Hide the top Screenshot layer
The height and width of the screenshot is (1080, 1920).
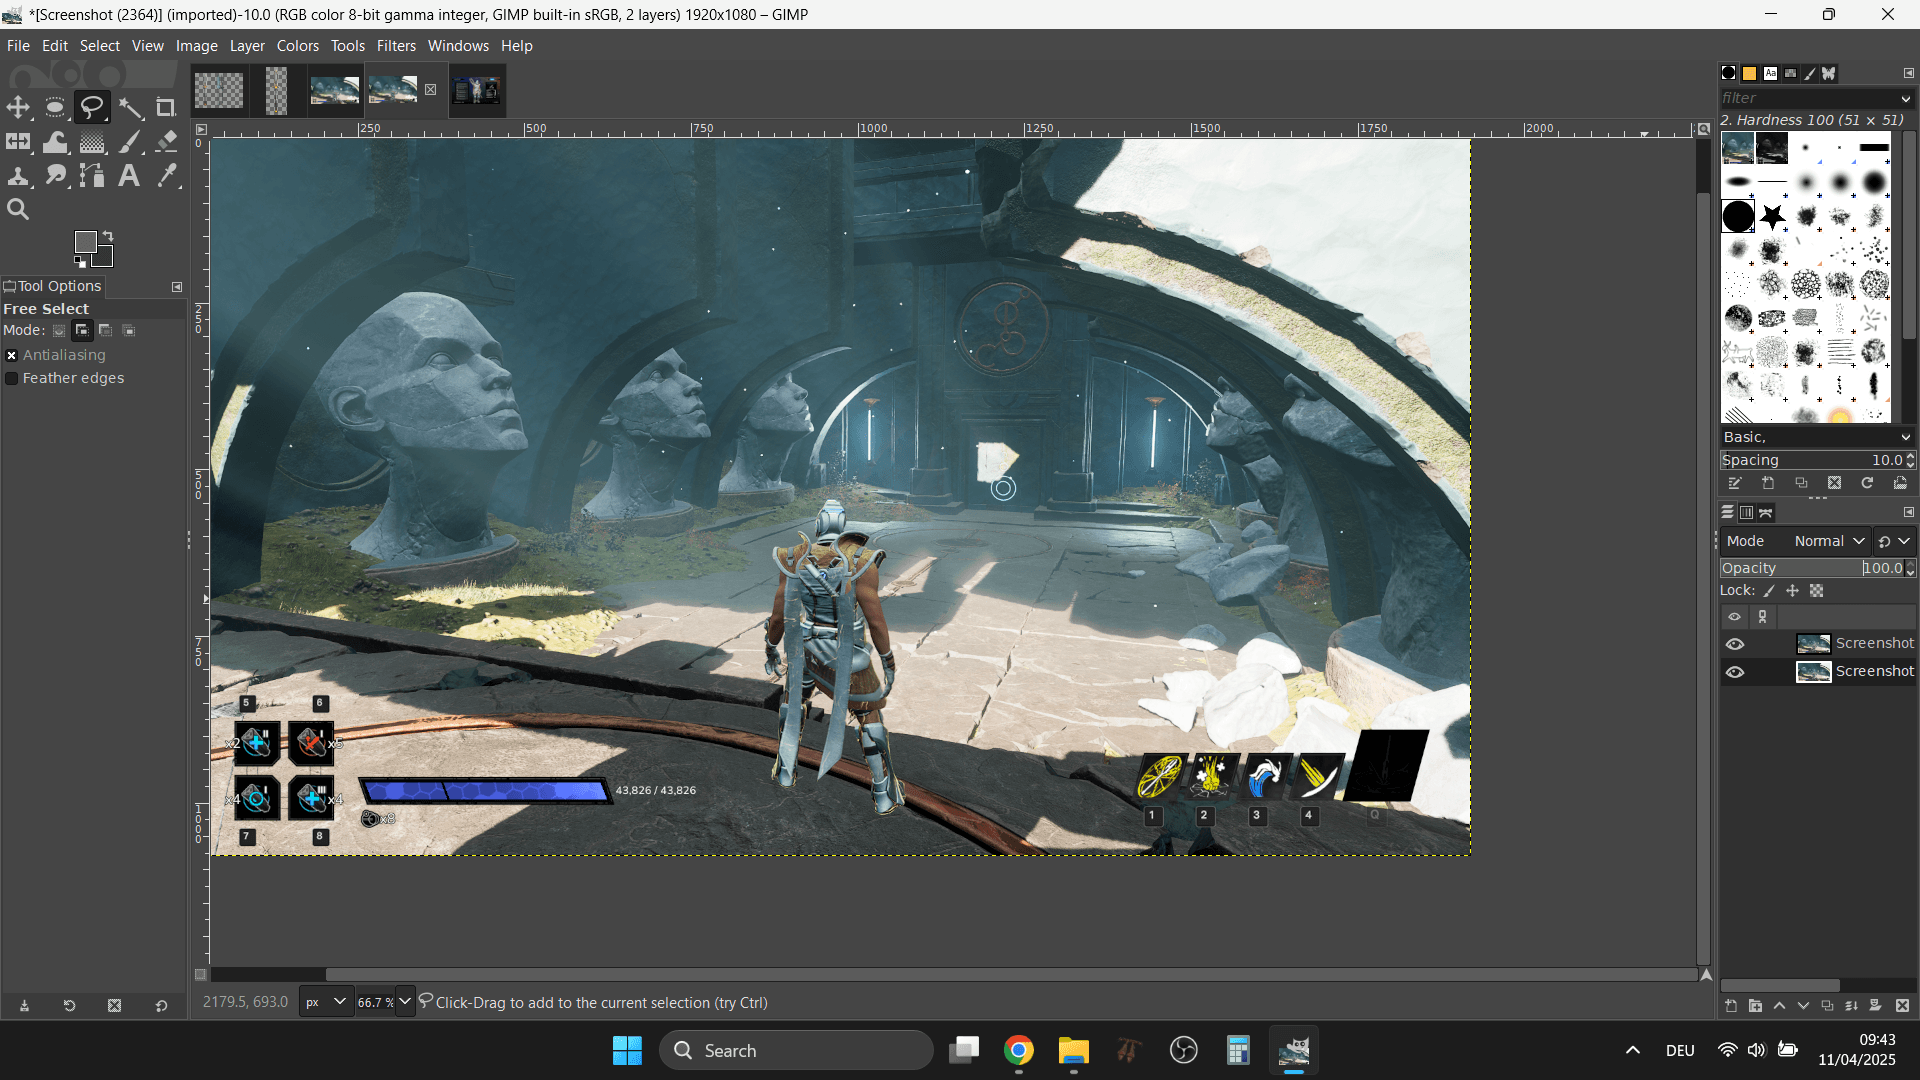(1735, 644)
